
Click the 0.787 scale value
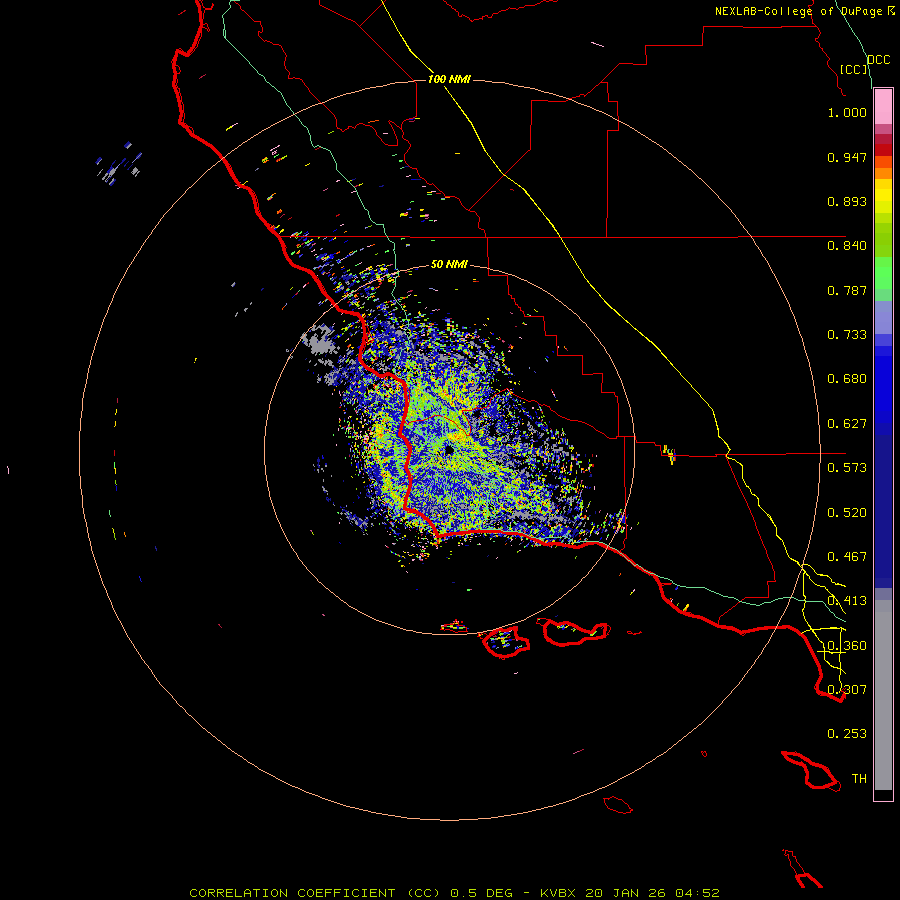pos(847,290)
